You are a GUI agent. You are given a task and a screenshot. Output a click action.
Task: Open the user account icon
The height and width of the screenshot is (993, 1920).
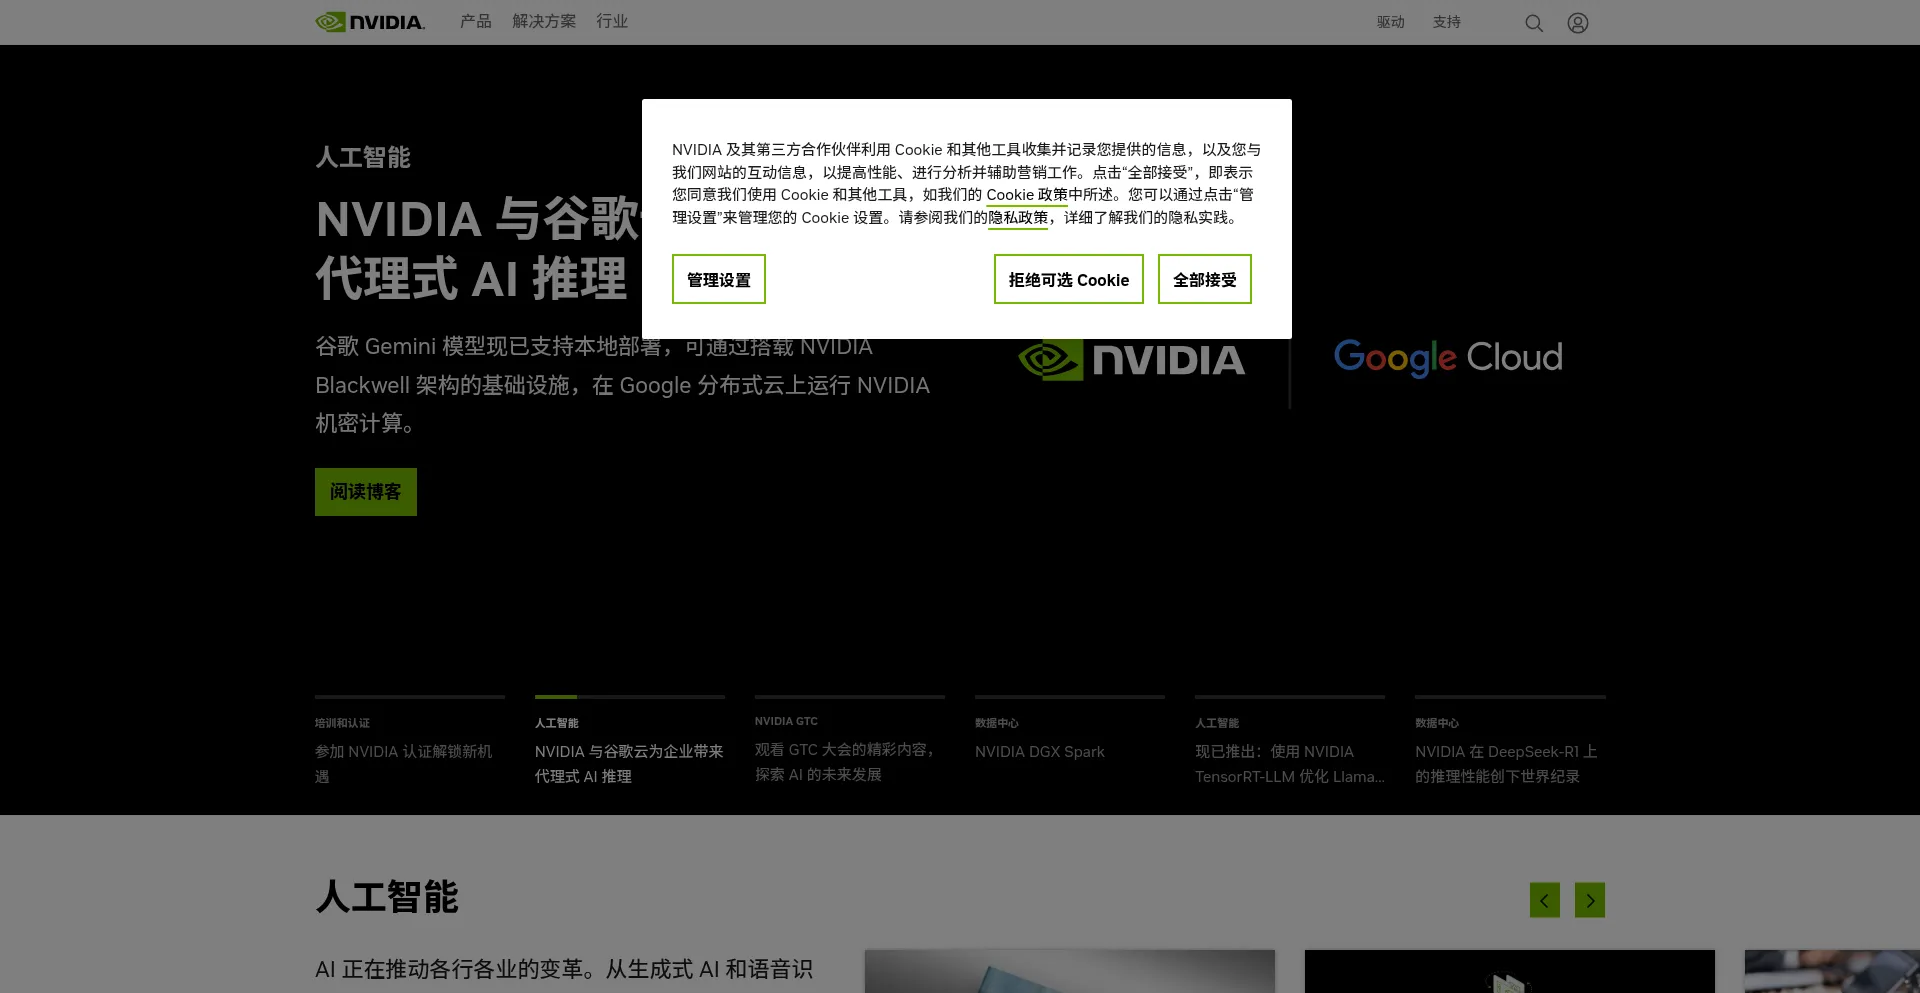click(1577, 23)
